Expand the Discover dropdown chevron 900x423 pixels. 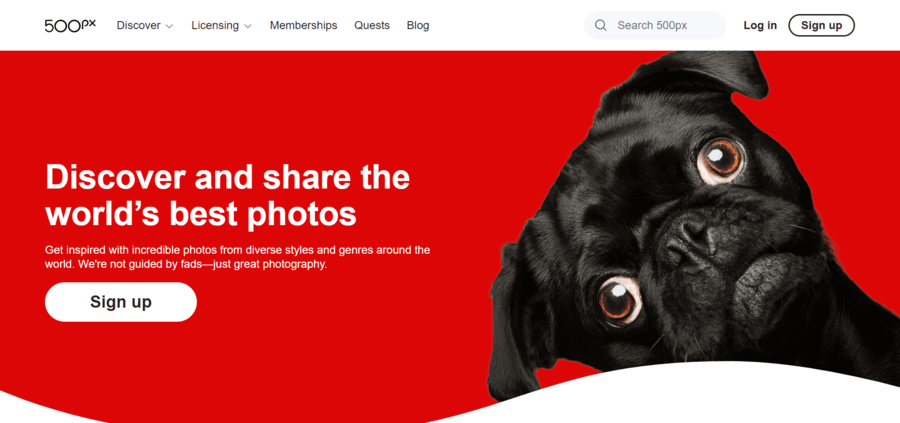click(169, 26)
